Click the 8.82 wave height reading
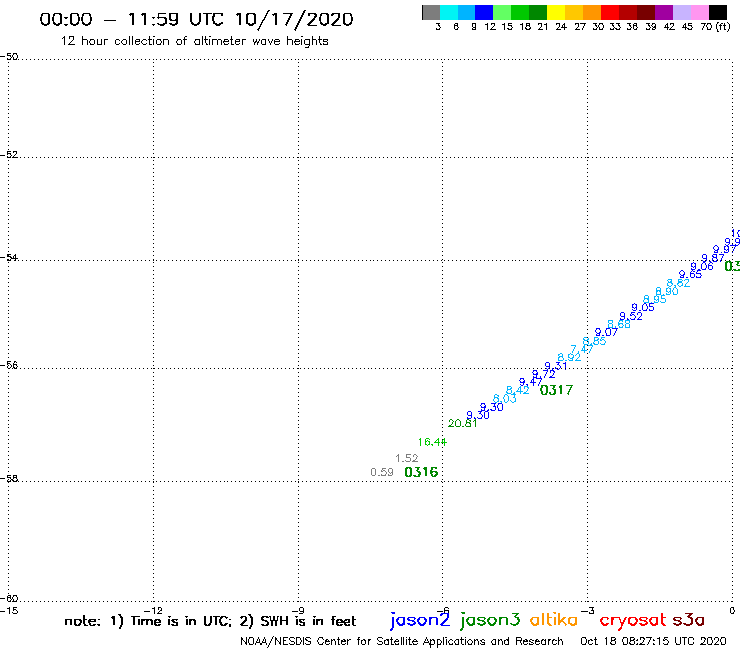This screenshot has height=650, width=740. 678,283
